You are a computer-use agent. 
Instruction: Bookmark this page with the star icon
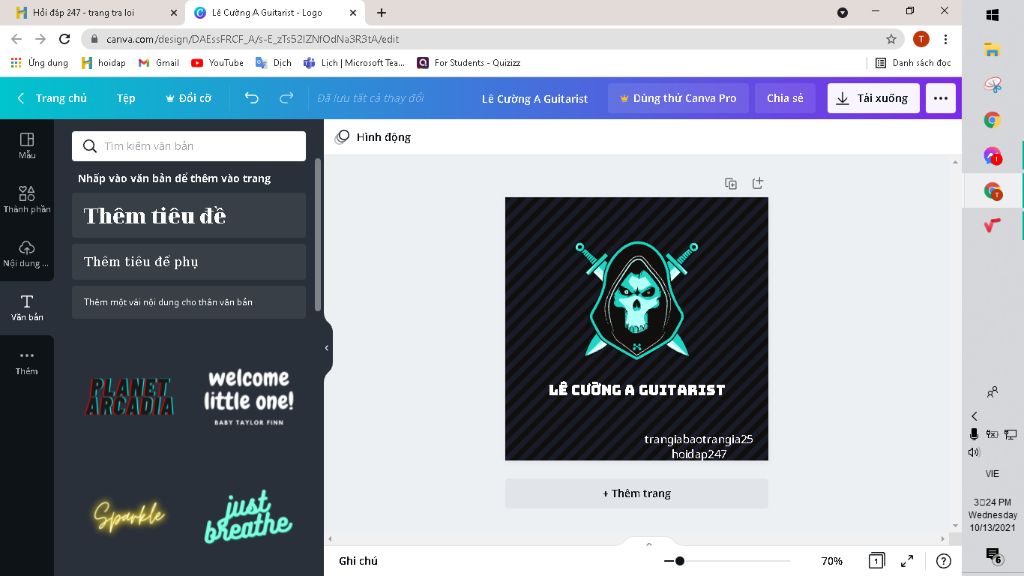coord(891,39)
